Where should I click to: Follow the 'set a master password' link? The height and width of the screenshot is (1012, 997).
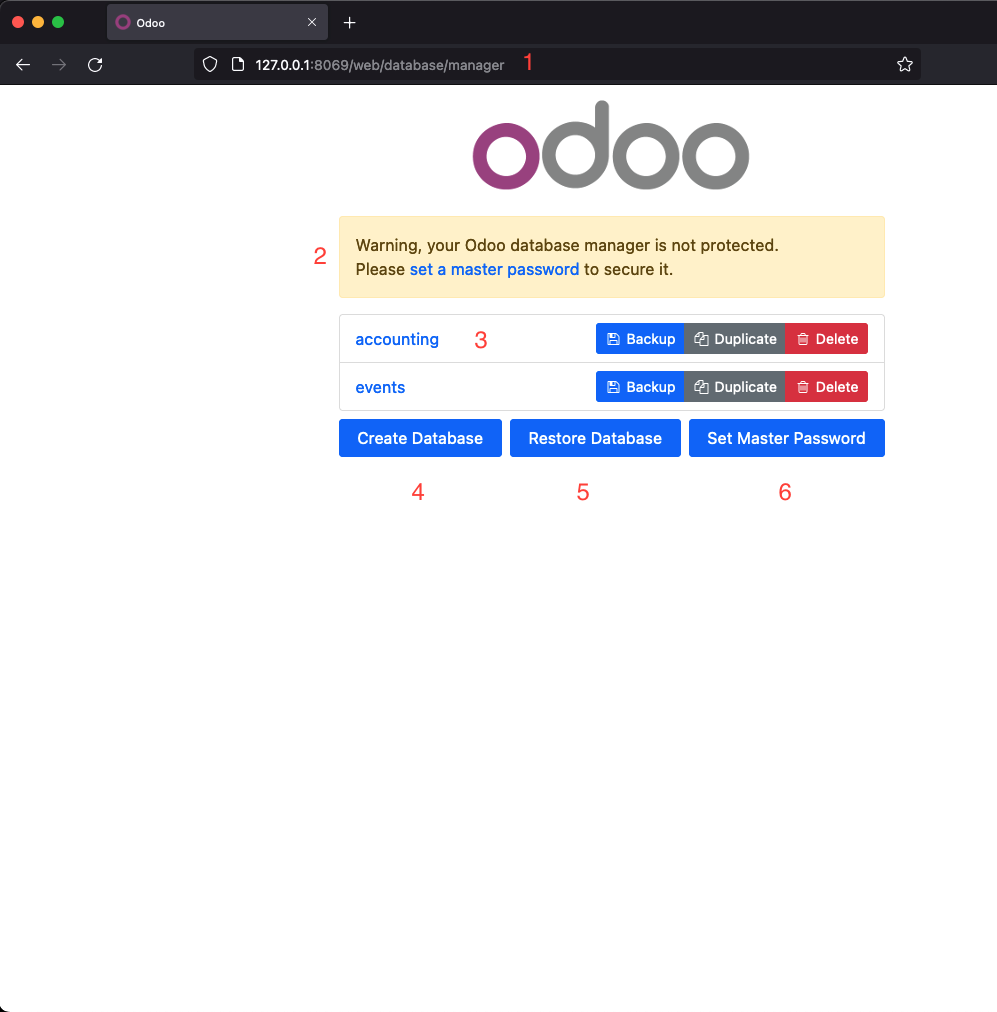(494, 269)
